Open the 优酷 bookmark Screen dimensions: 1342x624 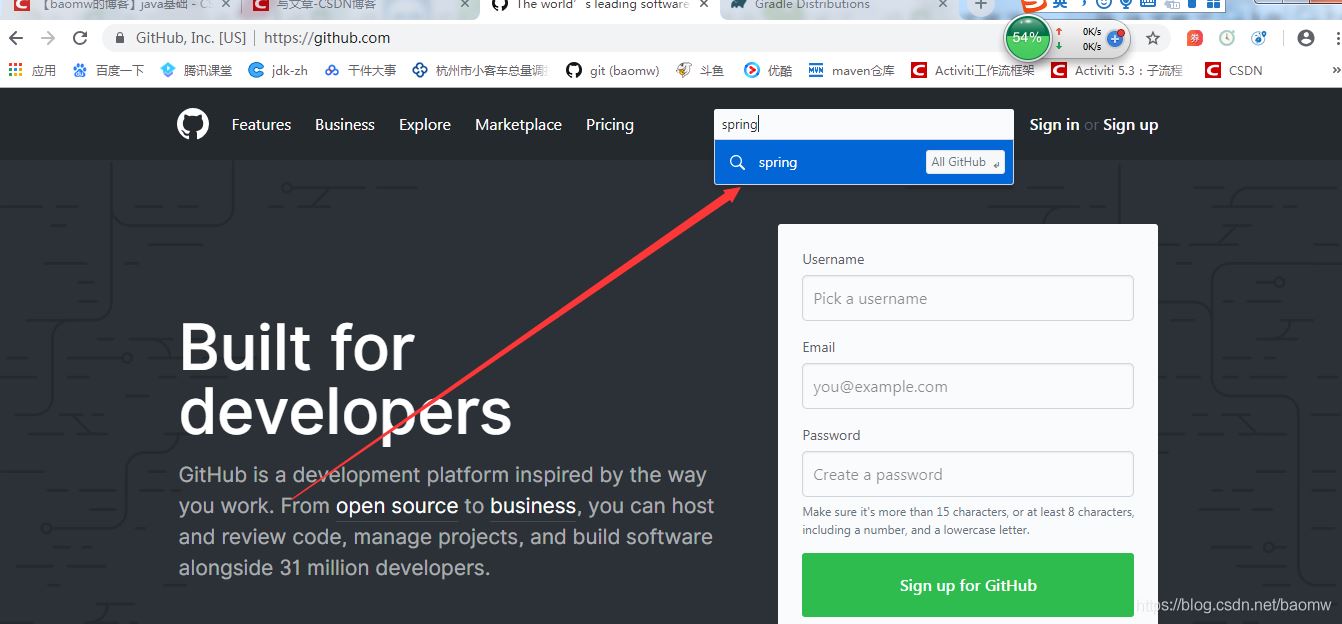tap(768, 70)
